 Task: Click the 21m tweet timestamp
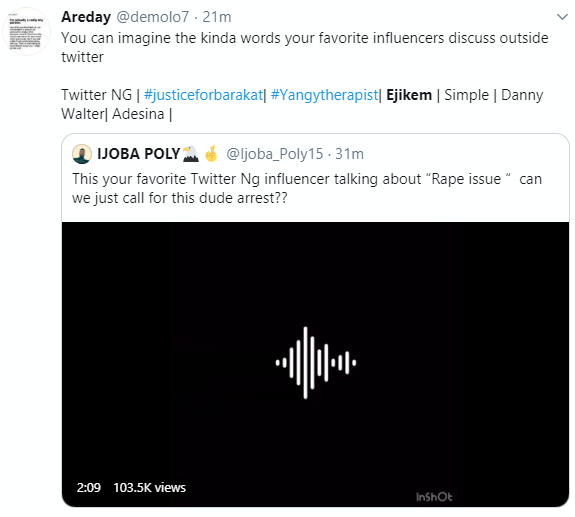[x=217, y=17]
